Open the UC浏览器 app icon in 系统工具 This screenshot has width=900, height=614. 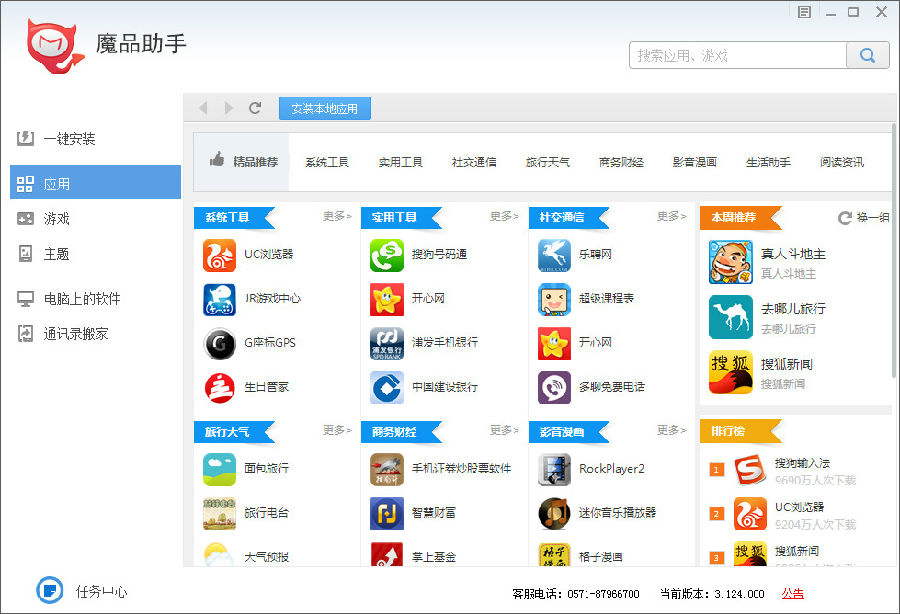coord(219,255)
